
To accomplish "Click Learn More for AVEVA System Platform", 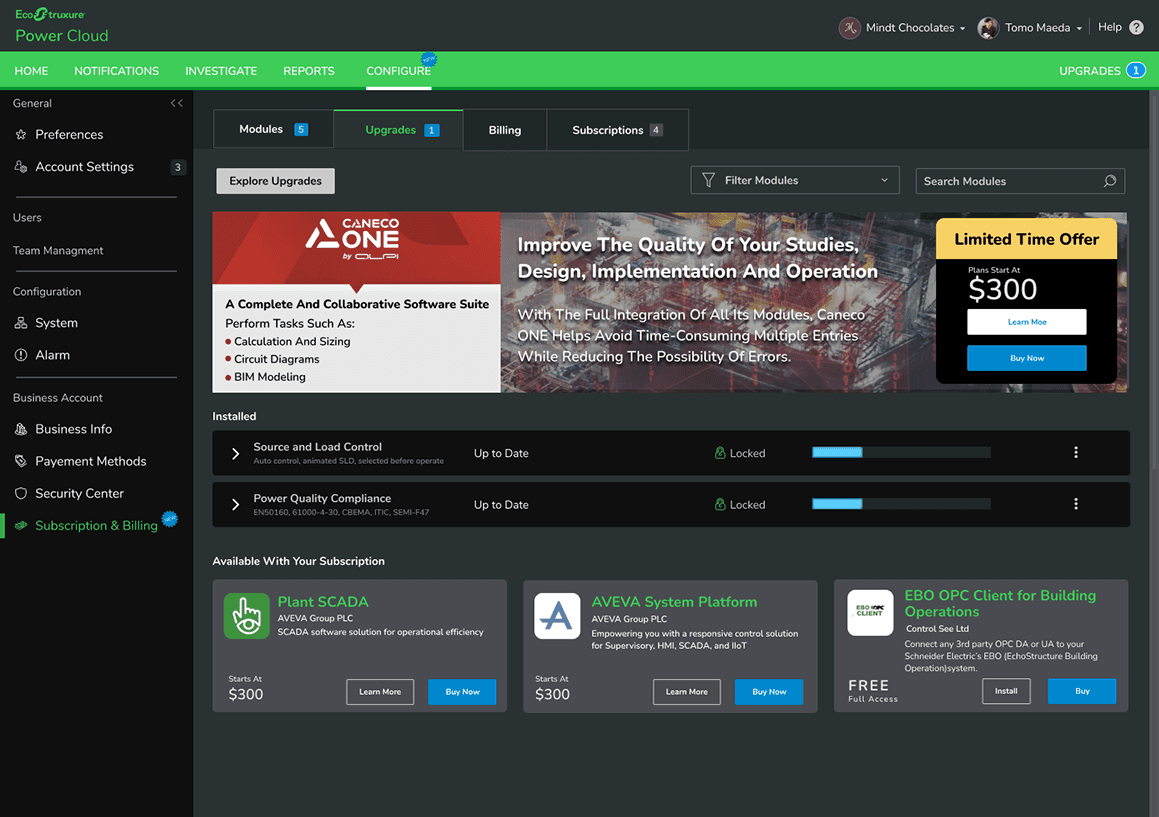I will click(x=687, y=692).
